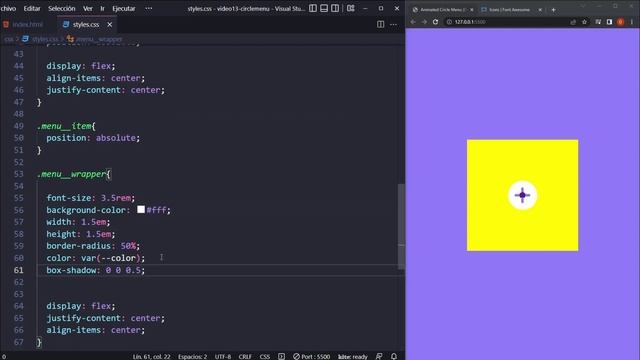Toggle secondary sidebar layout icon in title bar

tap(335, 8)
